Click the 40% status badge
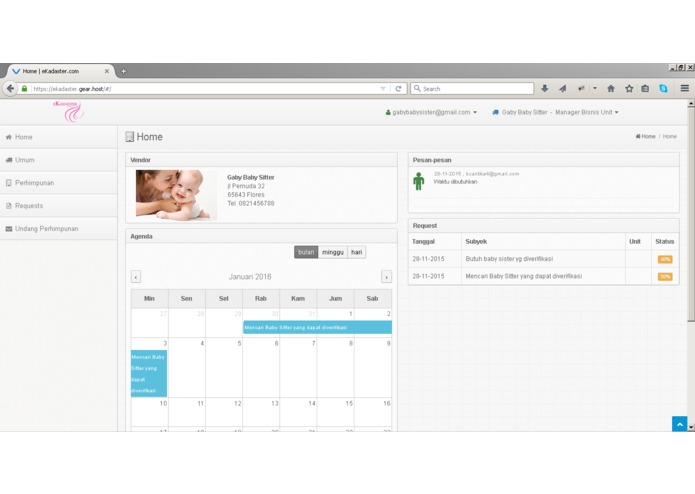This screenshot has width=695, height=494. point(665,259)
